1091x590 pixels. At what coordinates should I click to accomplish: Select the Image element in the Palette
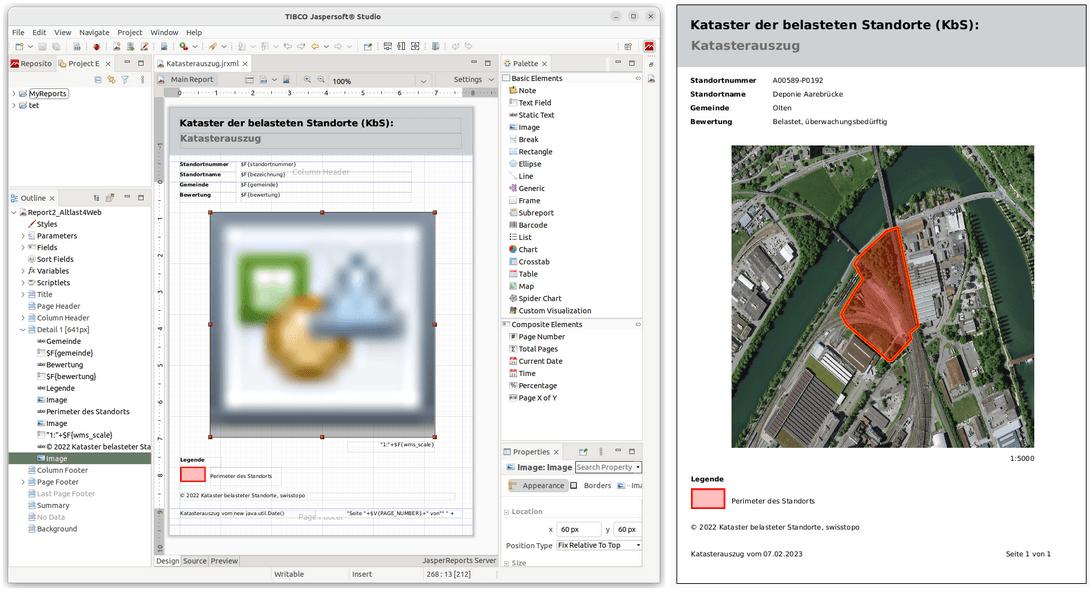point(528,127)
